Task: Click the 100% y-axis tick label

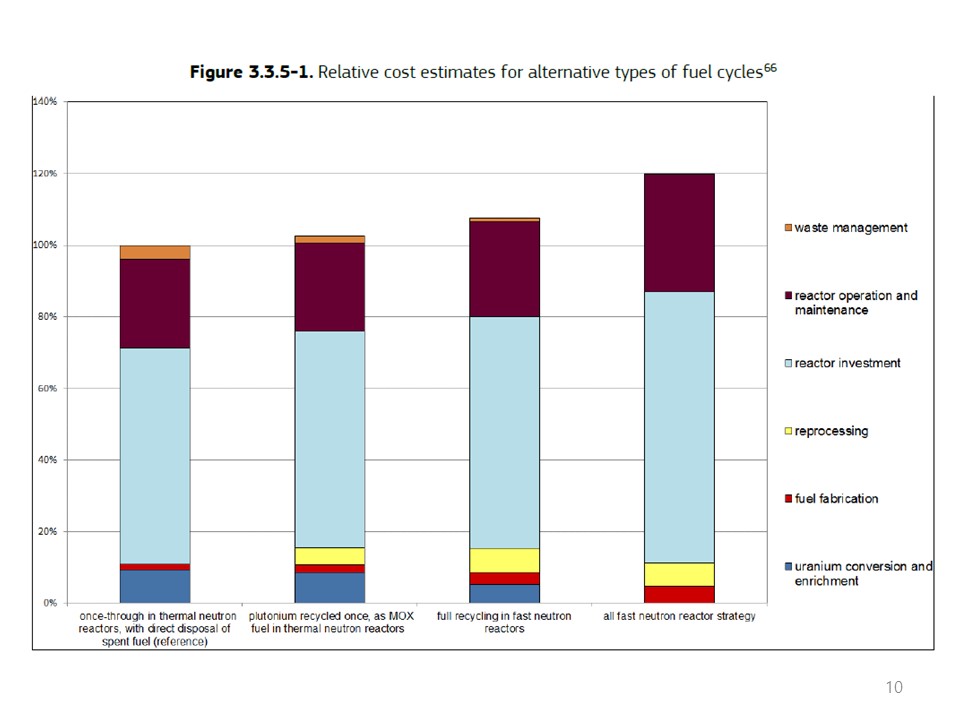Action: coord(46,245)
